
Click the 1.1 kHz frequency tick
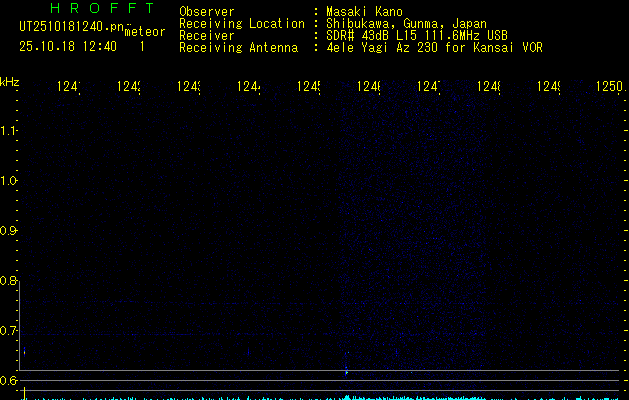(10, 131)
